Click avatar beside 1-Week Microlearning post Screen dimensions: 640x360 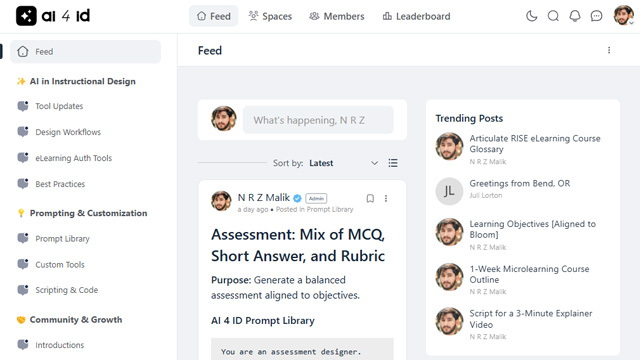tap(449, 277)
